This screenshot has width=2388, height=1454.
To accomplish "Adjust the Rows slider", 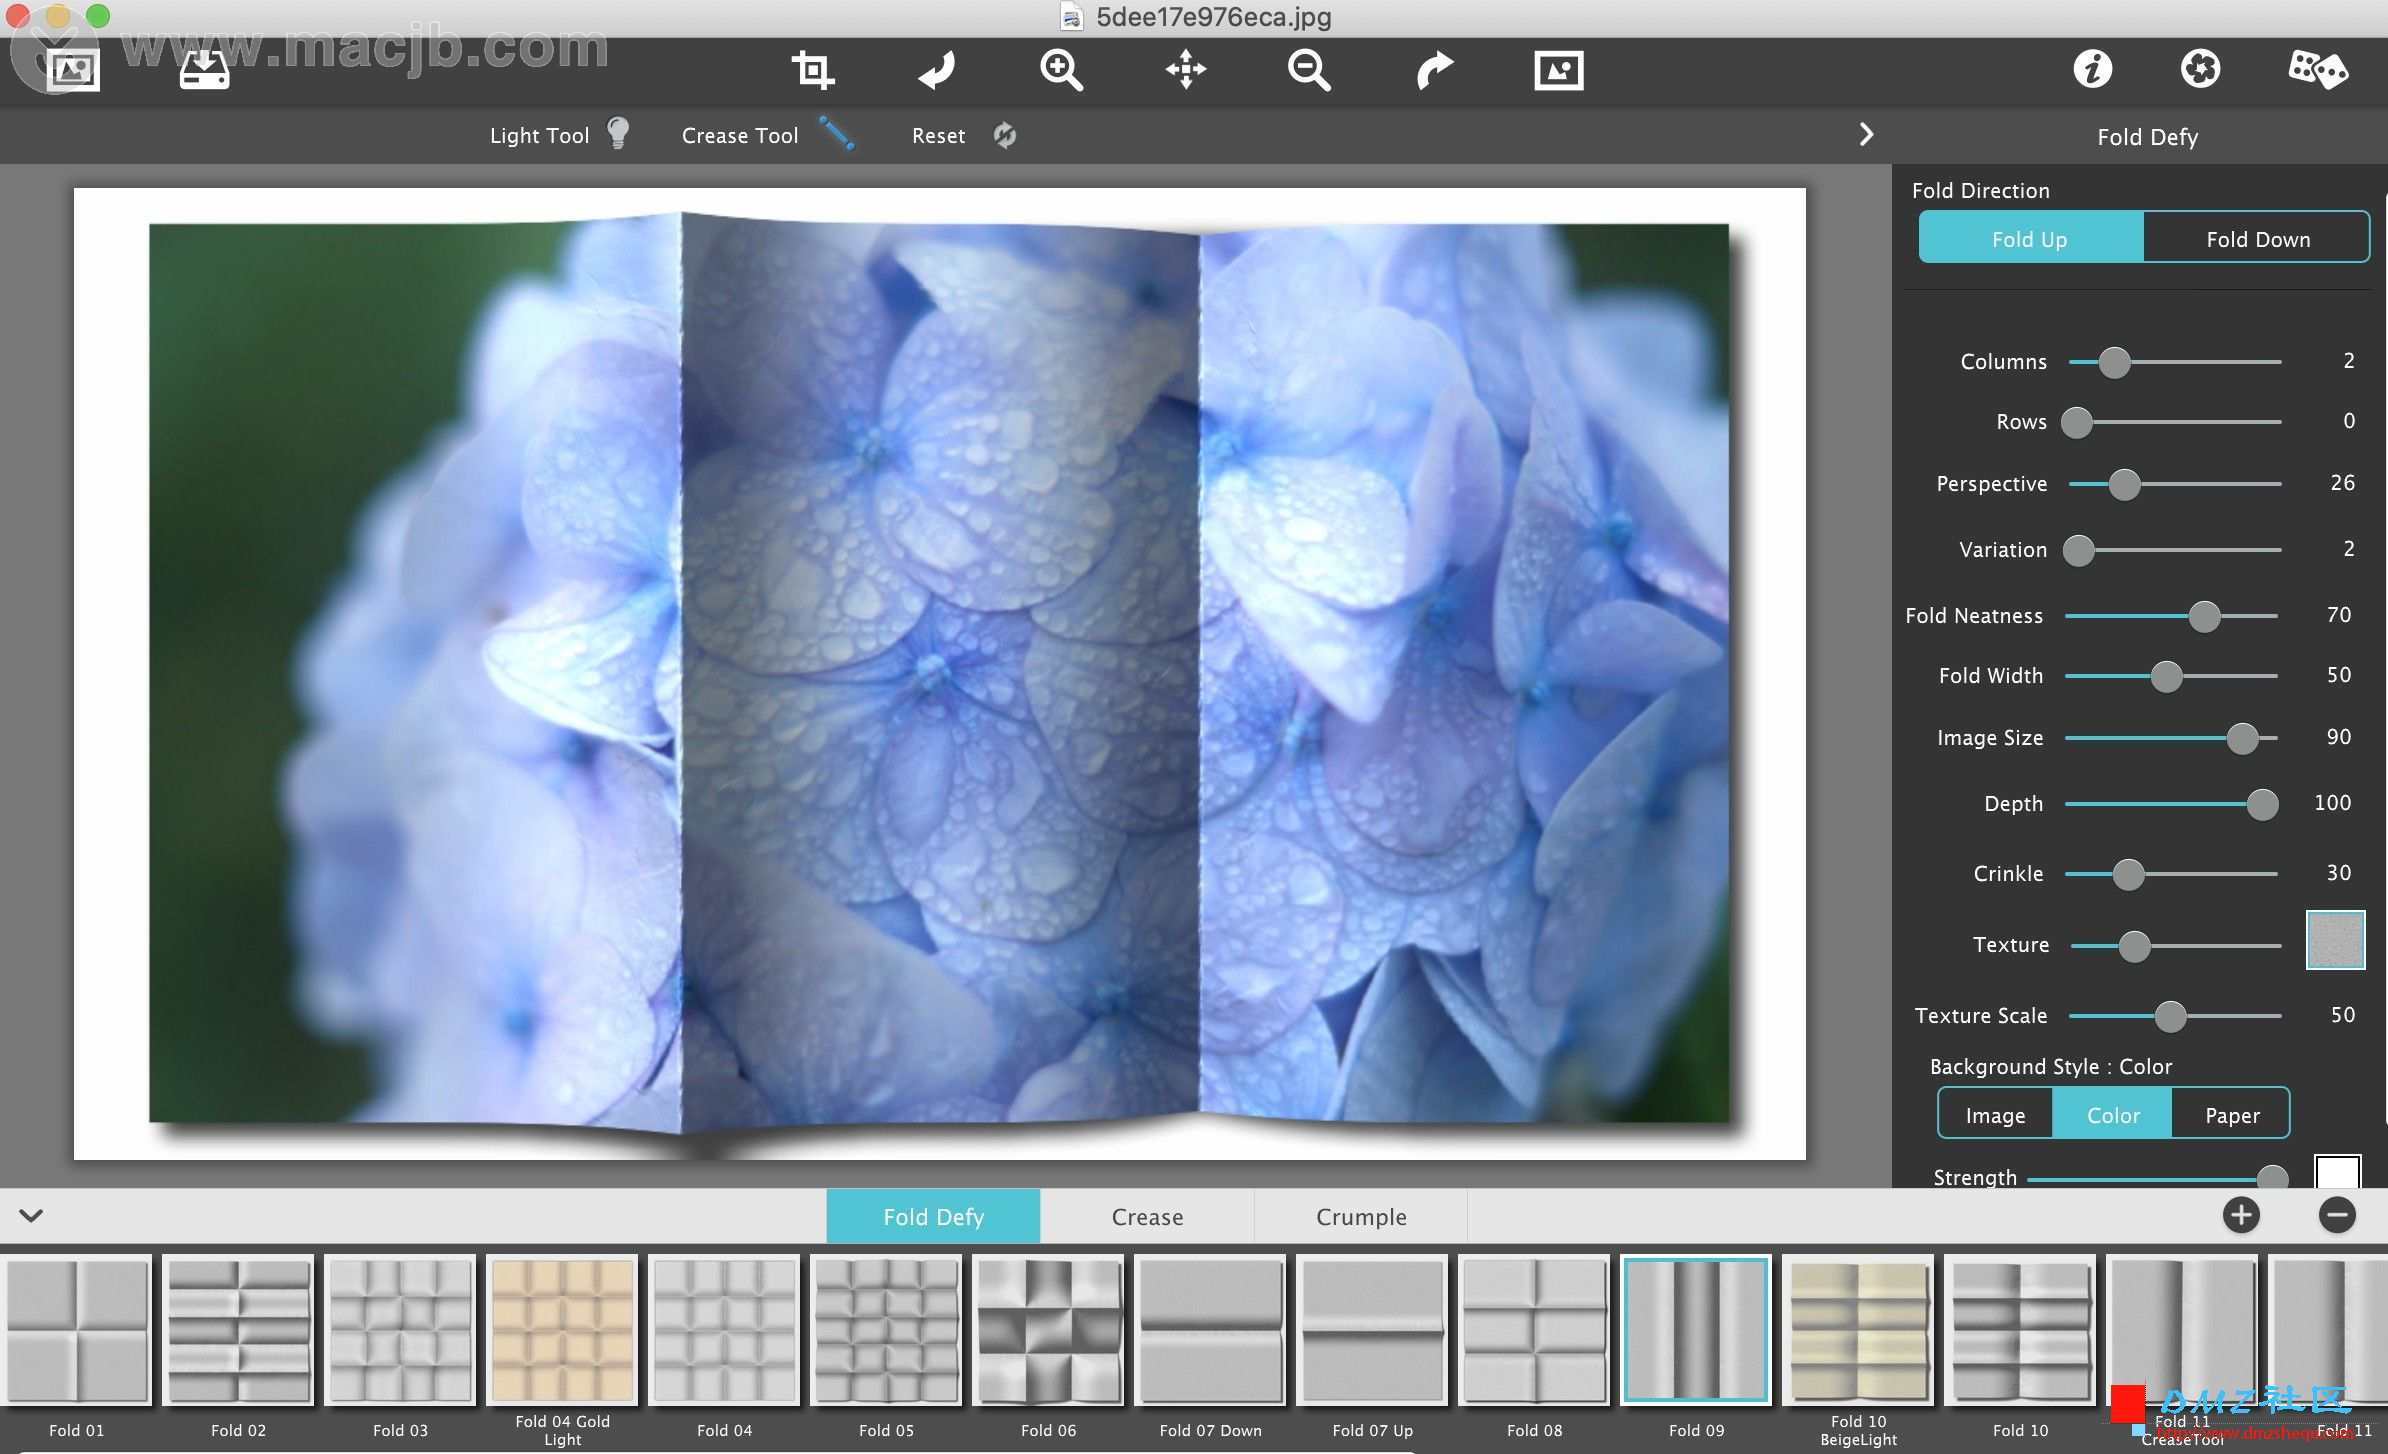I will (2174, 422).
